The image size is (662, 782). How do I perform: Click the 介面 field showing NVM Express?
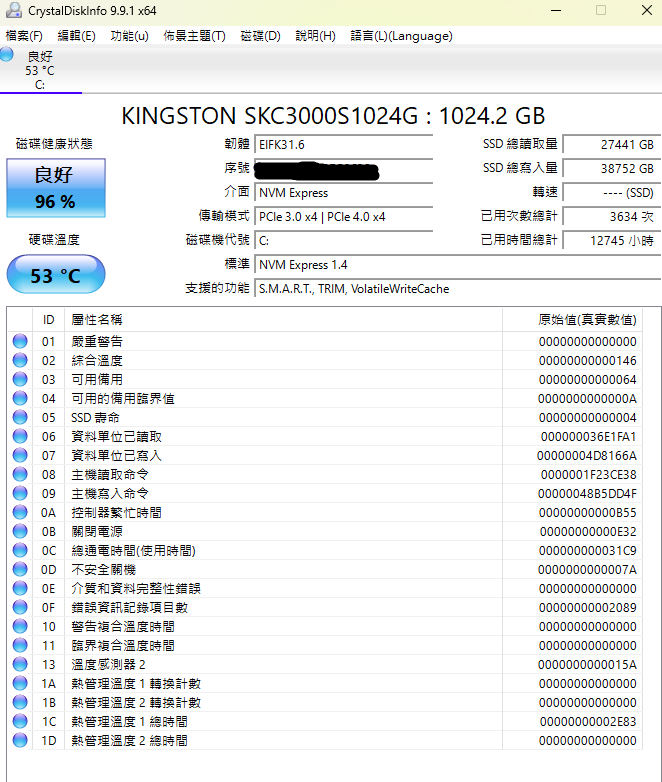coord(344,193)
